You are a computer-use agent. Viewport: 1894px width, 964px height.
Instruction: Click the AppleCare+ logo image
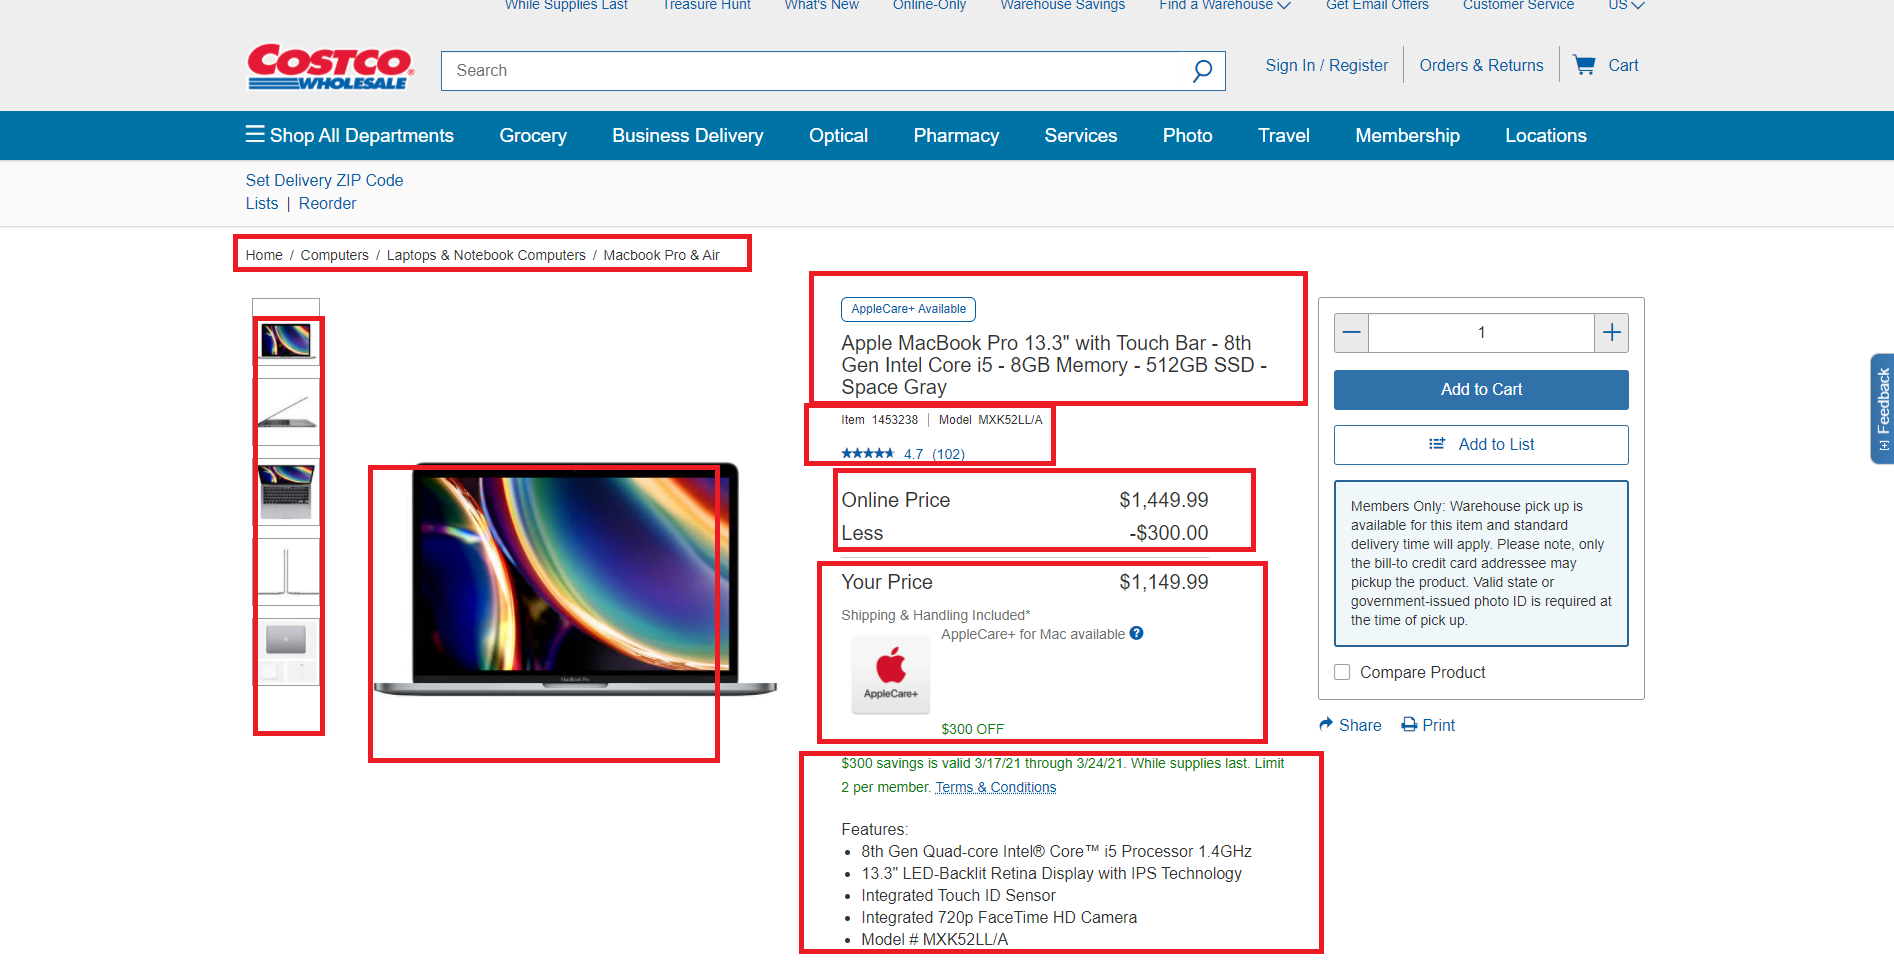(x=890, y=675)
